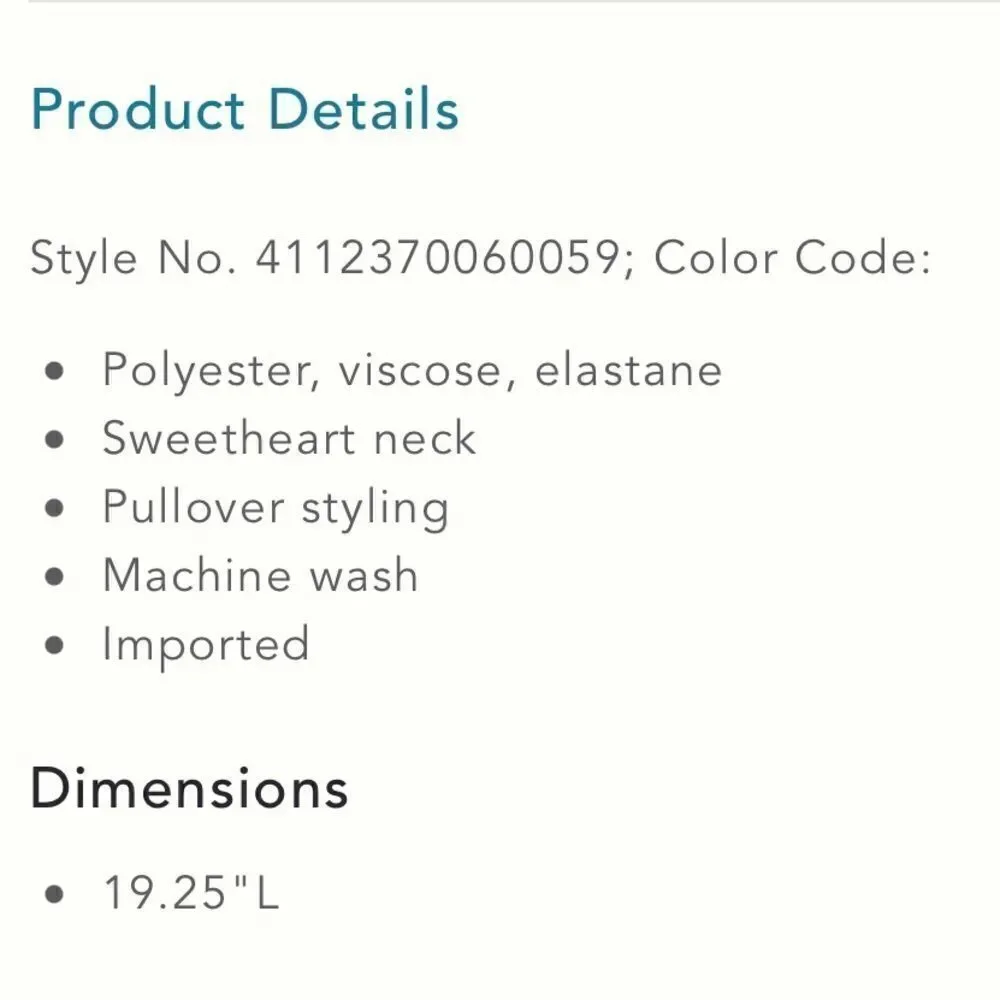Screen dimensions: 1000x1000
Task: Click the Machine wash bullet item
Action: [260, 575]
